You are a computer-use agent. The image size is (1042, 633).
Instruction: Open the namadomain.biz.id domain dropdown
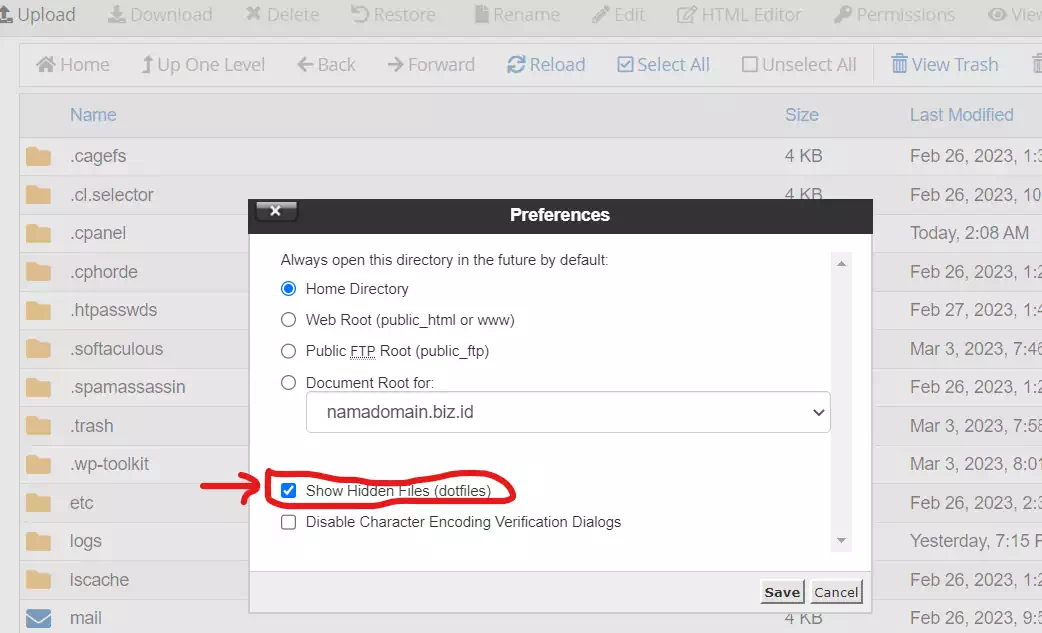568,412
